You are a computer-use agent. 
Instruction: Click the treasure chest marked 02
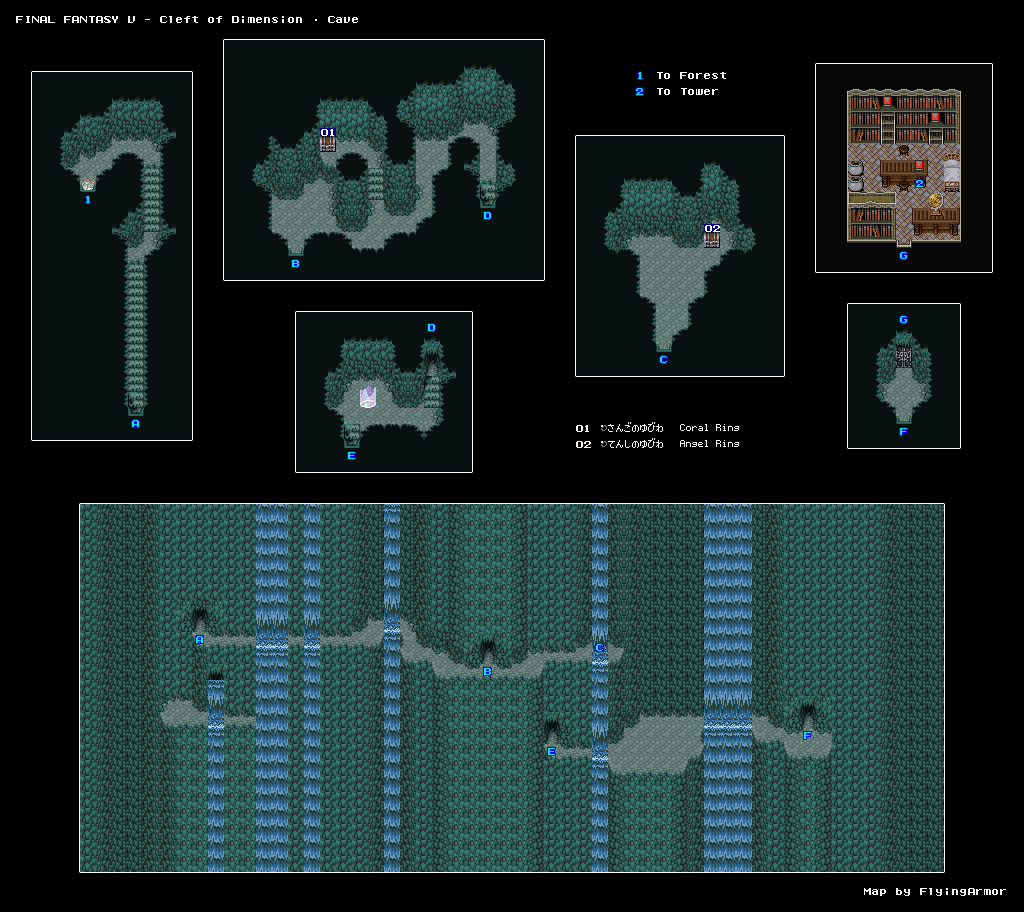point(712,240)
